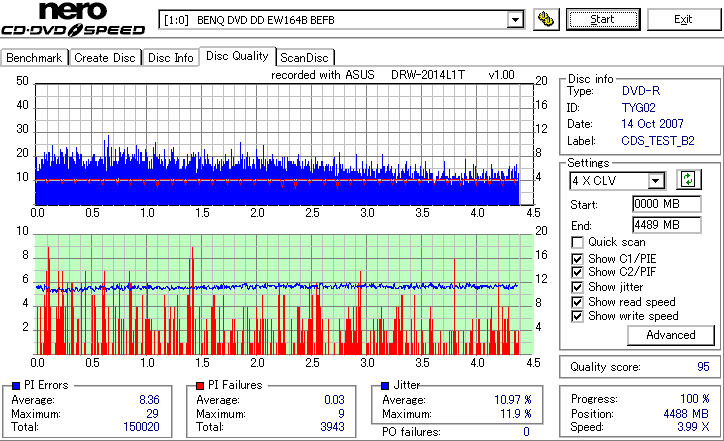Uncheck Show write speed
This screenshot has width=724, height=441.
[577, 316]
